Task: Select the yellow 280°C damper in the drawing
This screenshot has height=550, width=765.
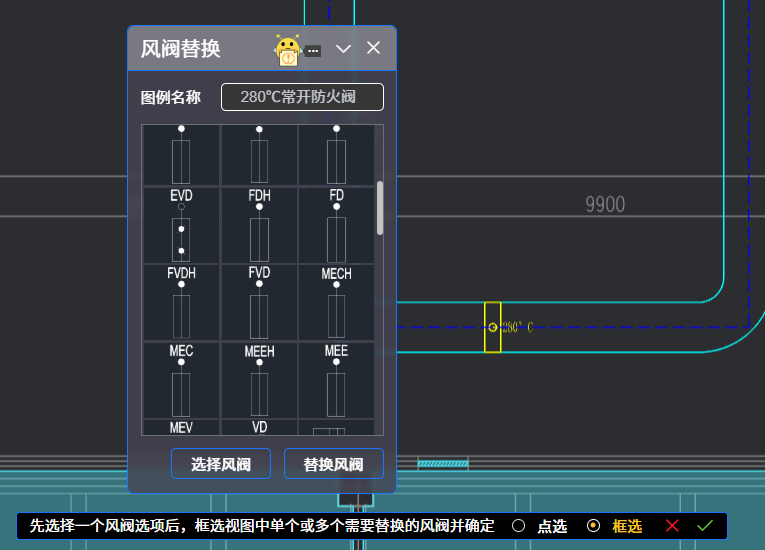Action: pyautogui.click(x=492, y=327)
